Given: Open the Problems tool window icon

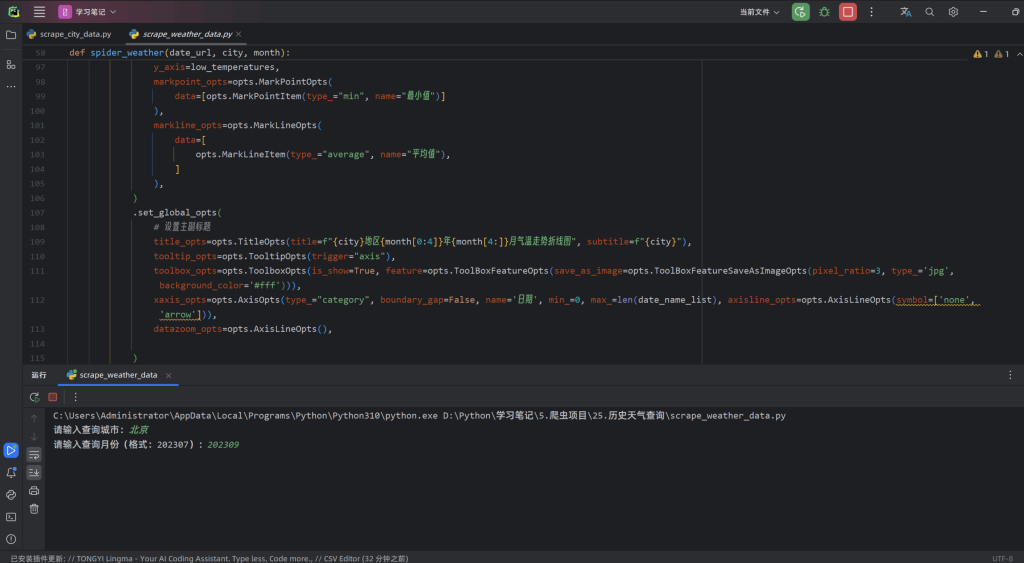Looking at the screenshot, I should tap(11, 539).
